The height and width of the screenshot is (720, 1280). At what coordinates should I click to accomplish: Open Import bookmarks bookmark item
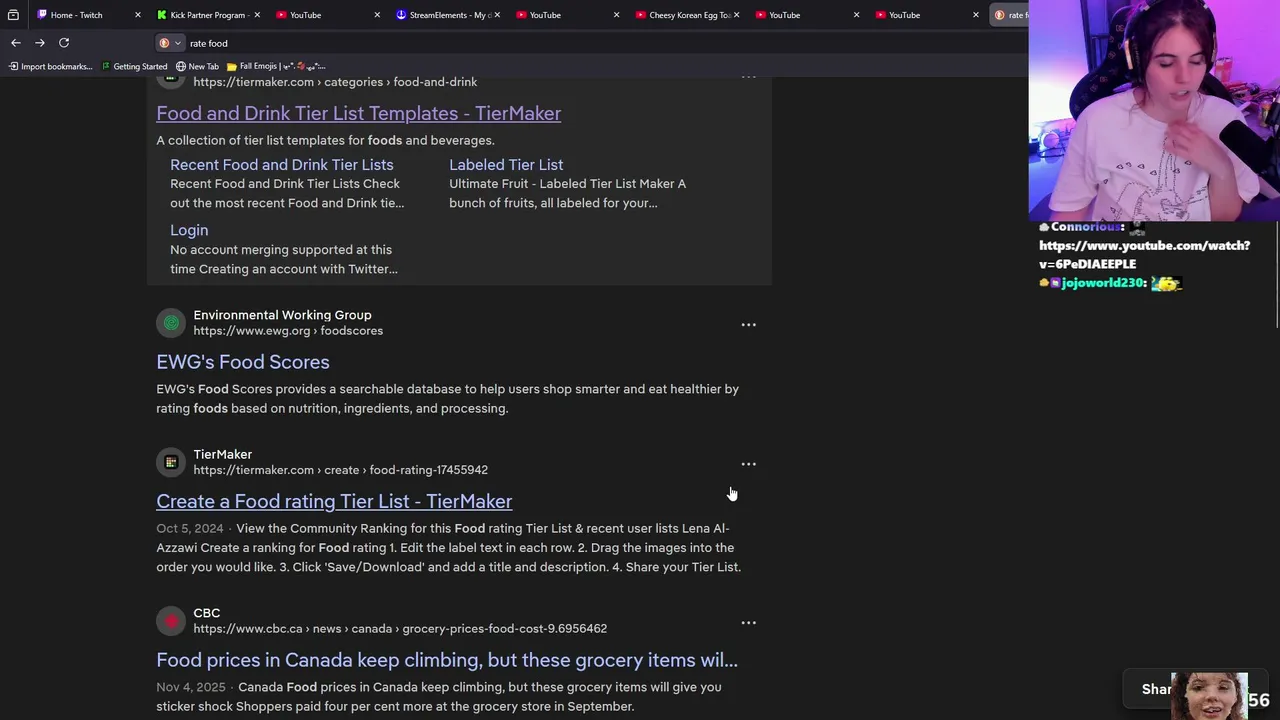click(50, 67)
